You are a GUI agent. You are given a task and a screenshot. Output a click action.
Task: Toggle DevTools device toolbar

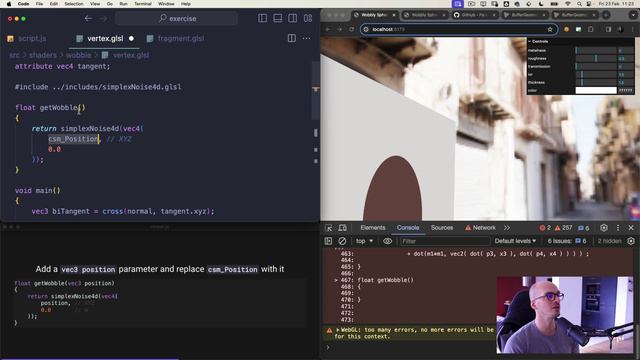342,228
